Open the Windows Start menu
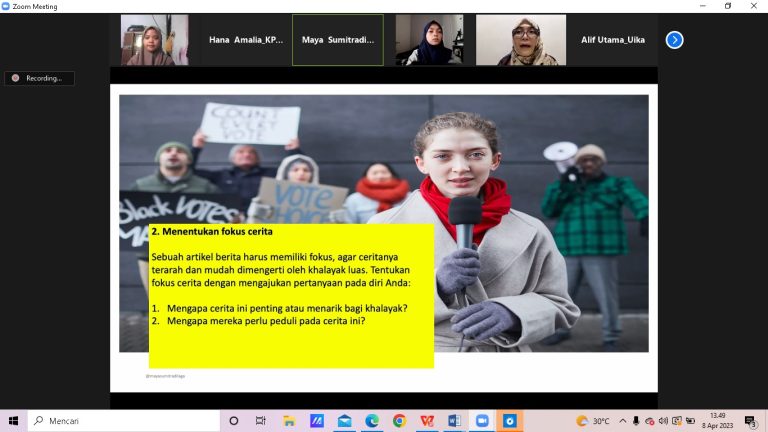 click(x=13, y=421)
